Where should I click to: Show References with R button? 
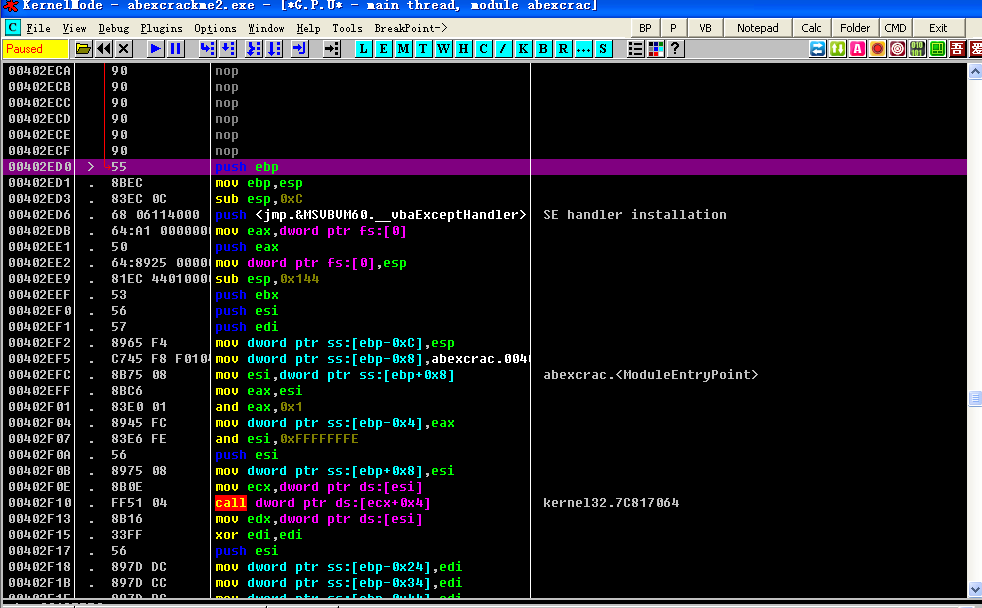pos(563,49)
